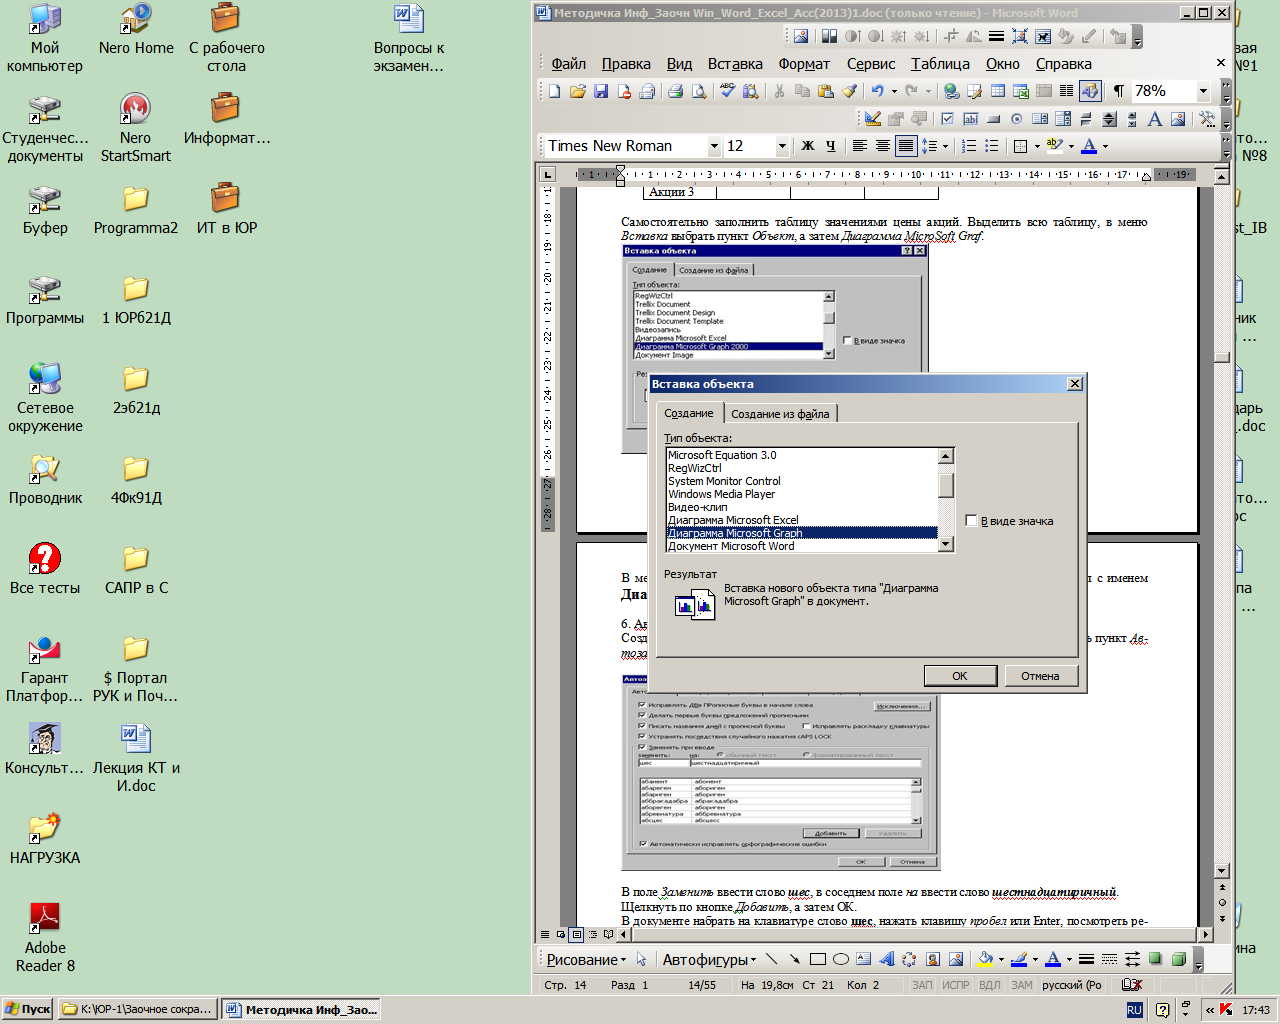The width and height of the screenshot is (1280, 1024).
Task: Toggle the Drawing toolbar button on Standard toolbar
Action: click(1090, 91)
